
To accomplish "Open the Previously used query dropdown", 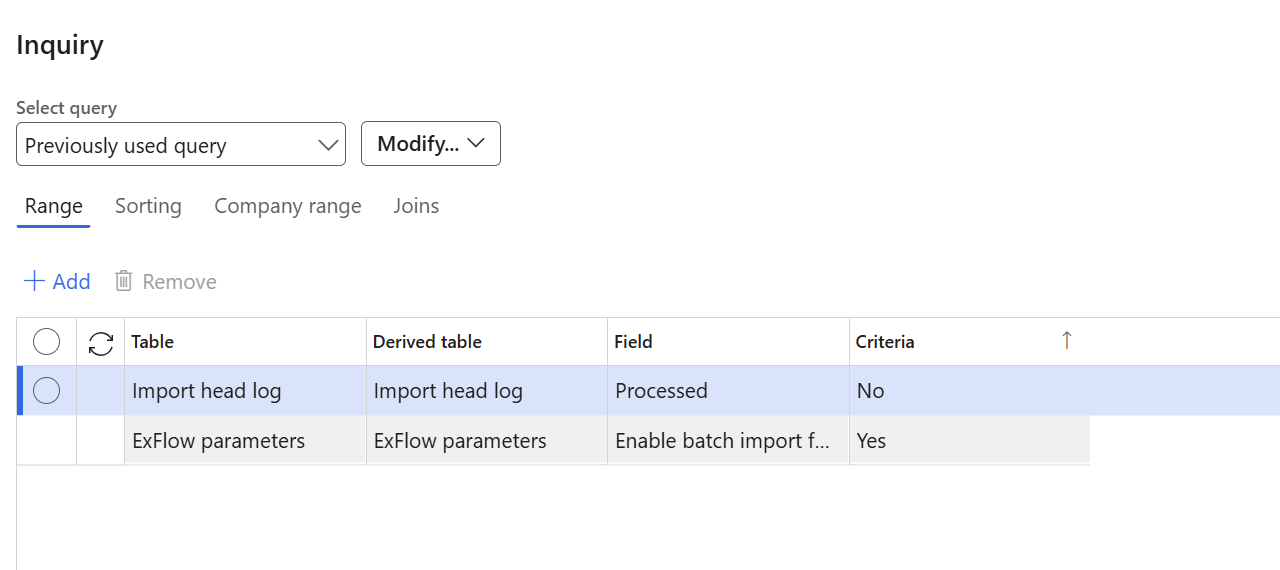I will (181, 144).
